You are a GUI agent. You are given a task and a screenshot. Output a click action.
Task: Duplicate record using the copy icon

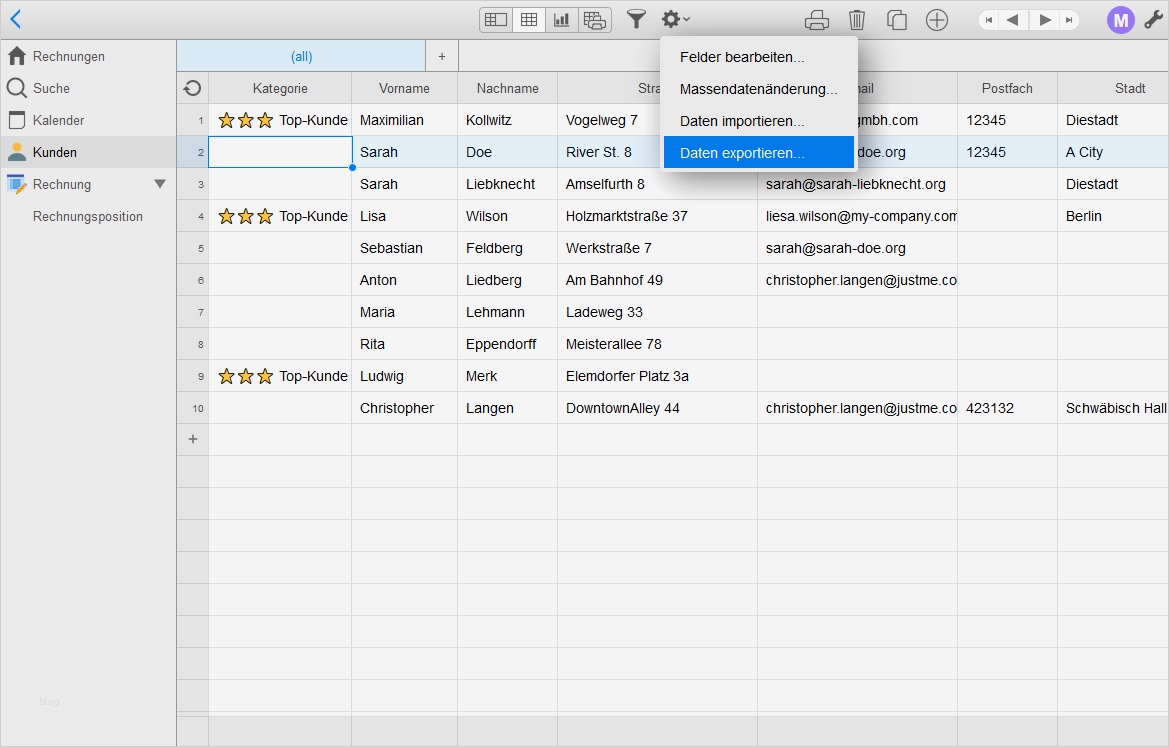897,20
